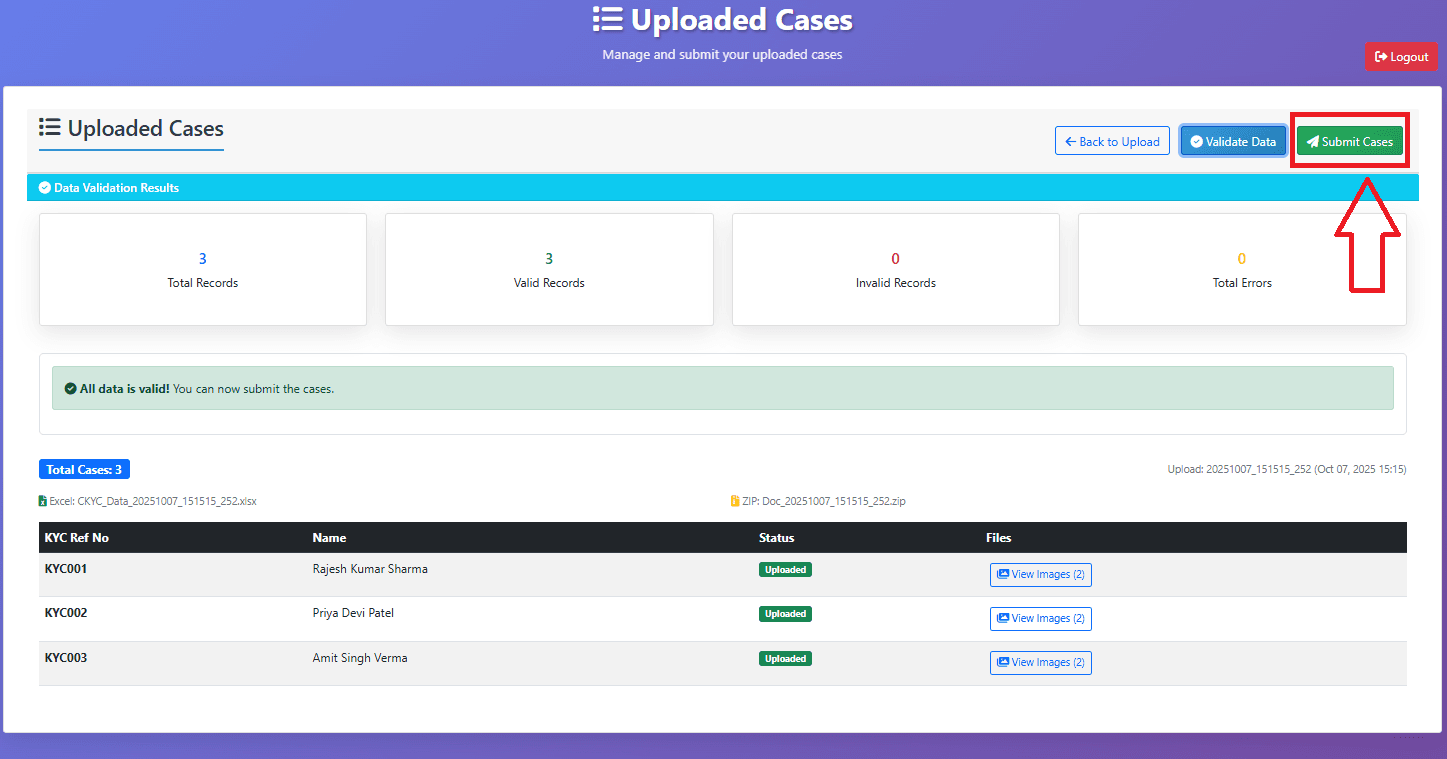1447x759 pixels.
Task: Click the list icon in top page title
Action: click(x=607, y=19)
